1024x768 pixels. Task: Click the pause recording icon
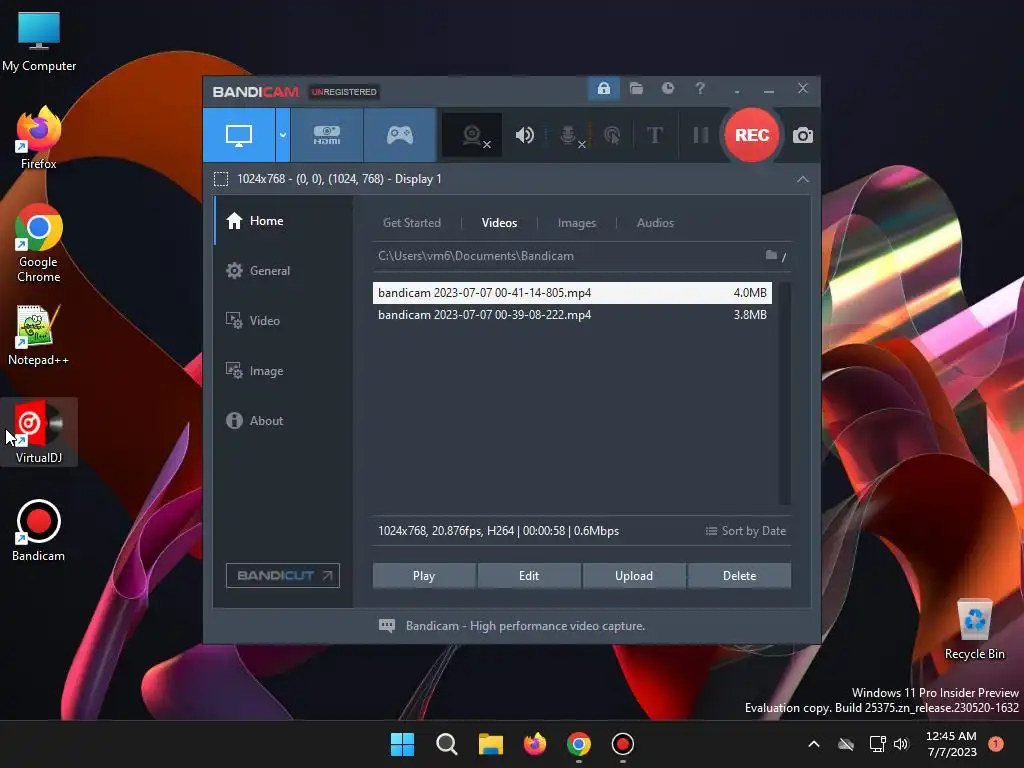(x=701, y=135)
